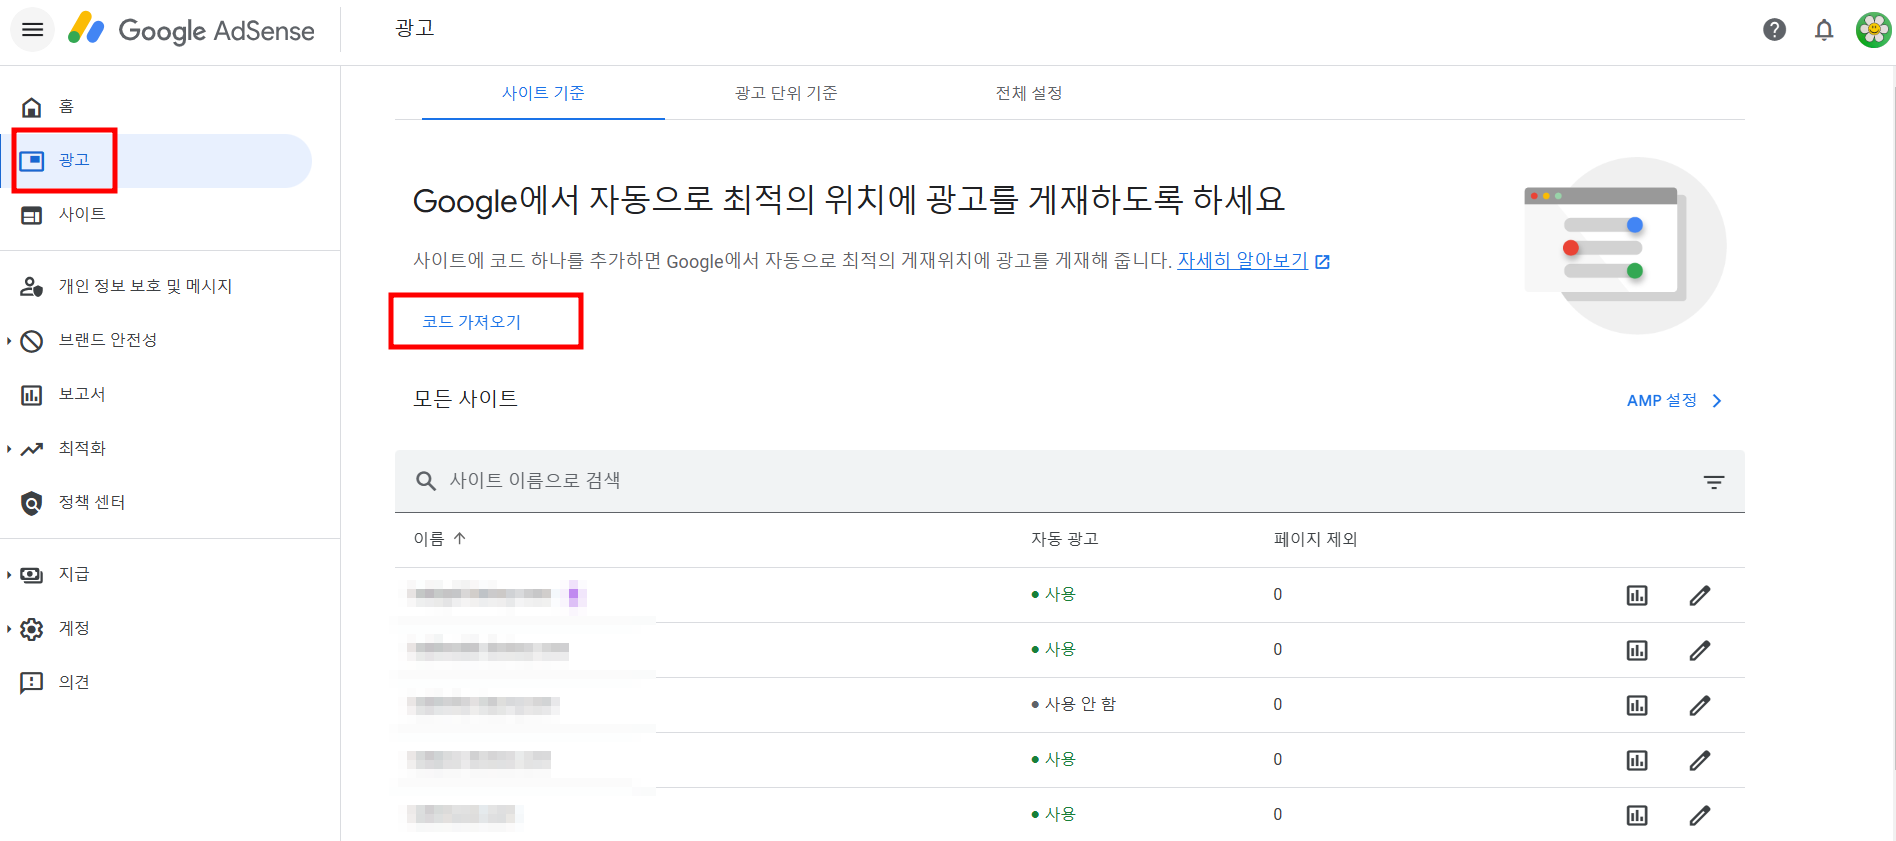Select 광고 in the sidebar
The height and width of the screenshot is (841, 1896).
[x=156, y=161]
